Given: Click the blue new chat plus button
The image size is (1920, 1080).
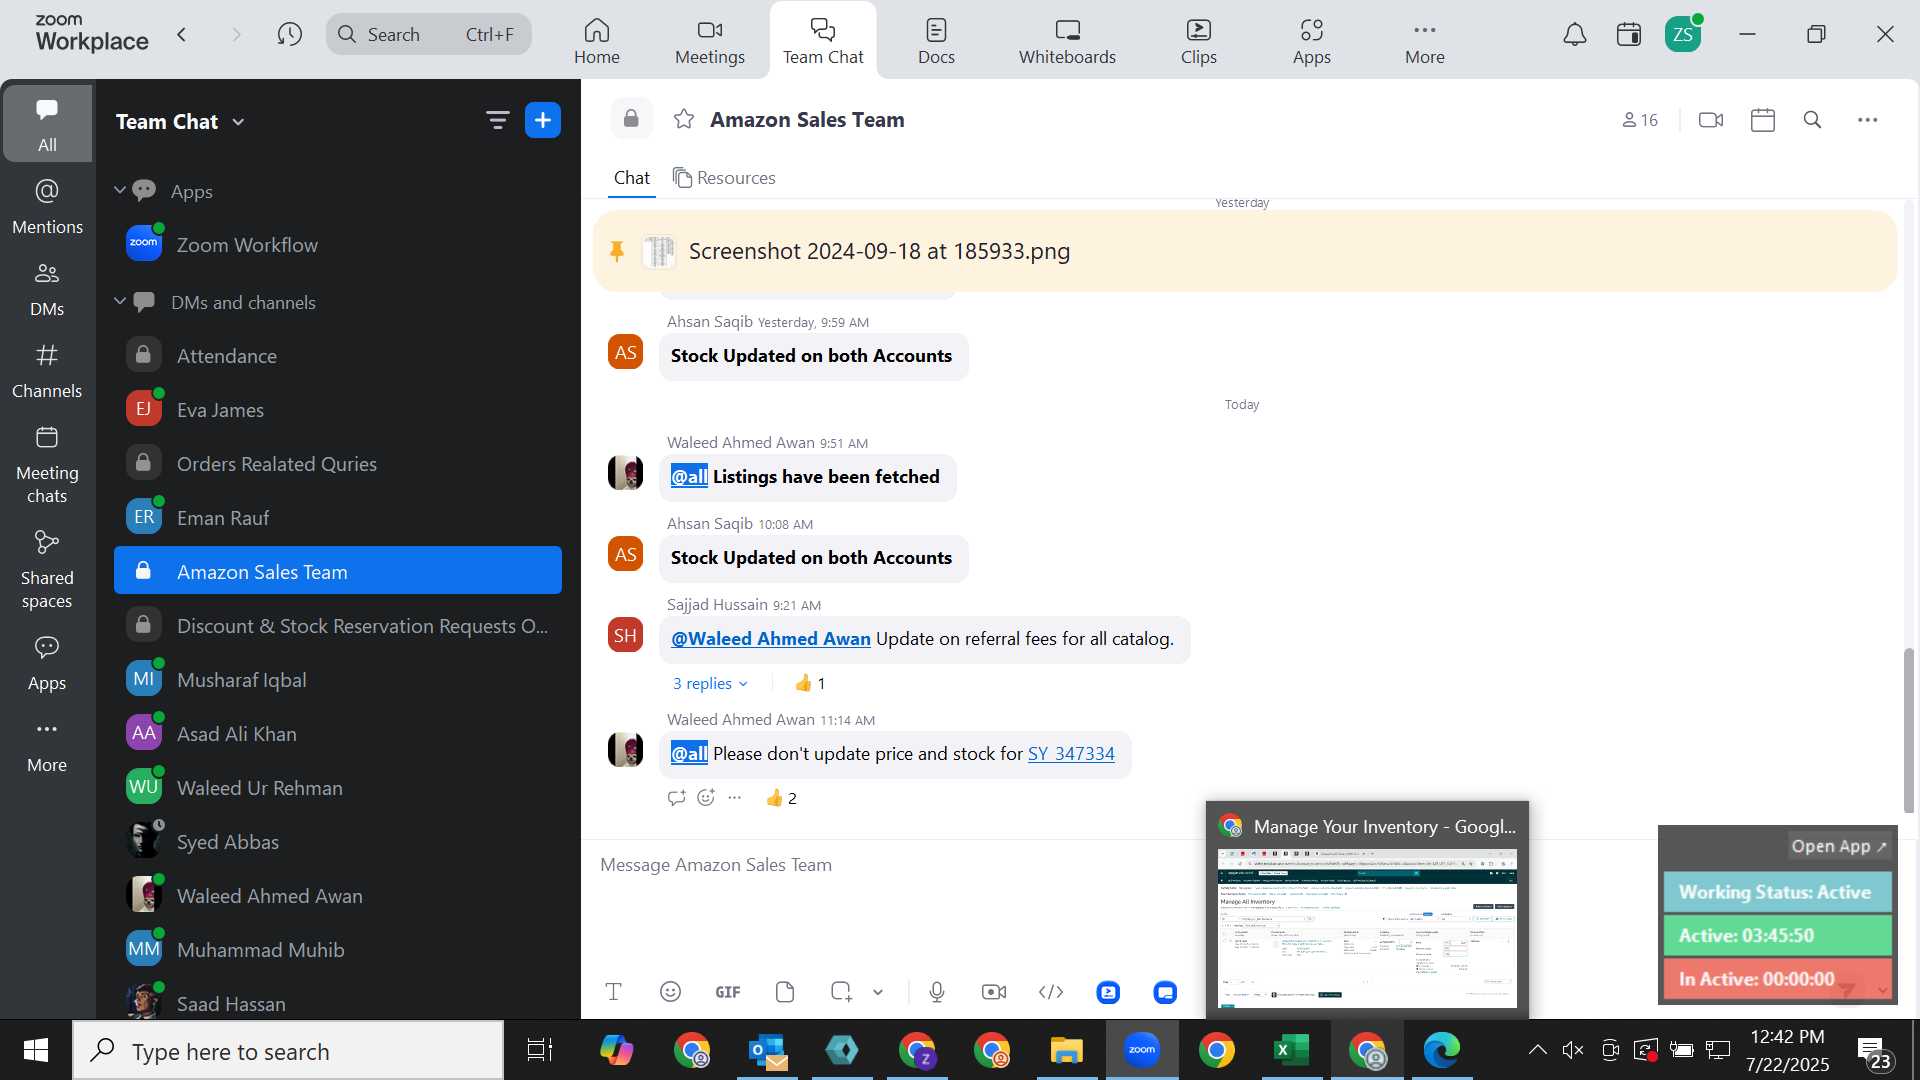Looking at the screenshot, I should (x=543, y=121).
